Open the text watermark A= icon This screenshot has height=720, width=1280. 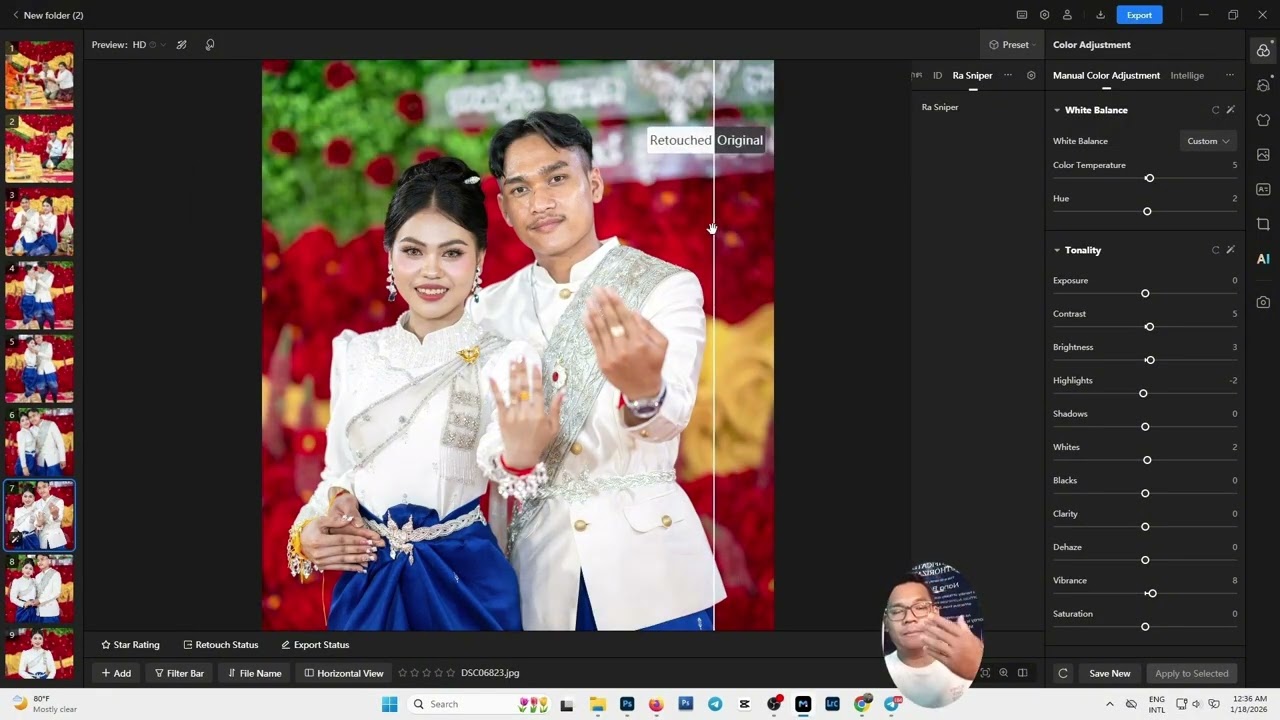point(1263,189)
